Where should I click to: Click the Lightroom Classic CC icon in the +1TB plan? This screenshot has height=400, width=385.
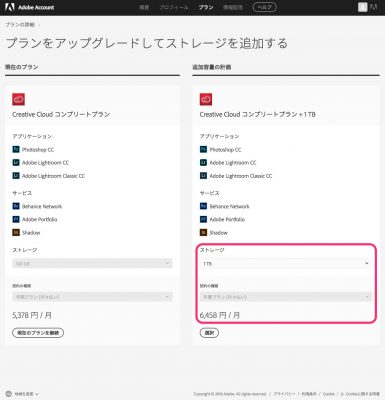(203, 175)
